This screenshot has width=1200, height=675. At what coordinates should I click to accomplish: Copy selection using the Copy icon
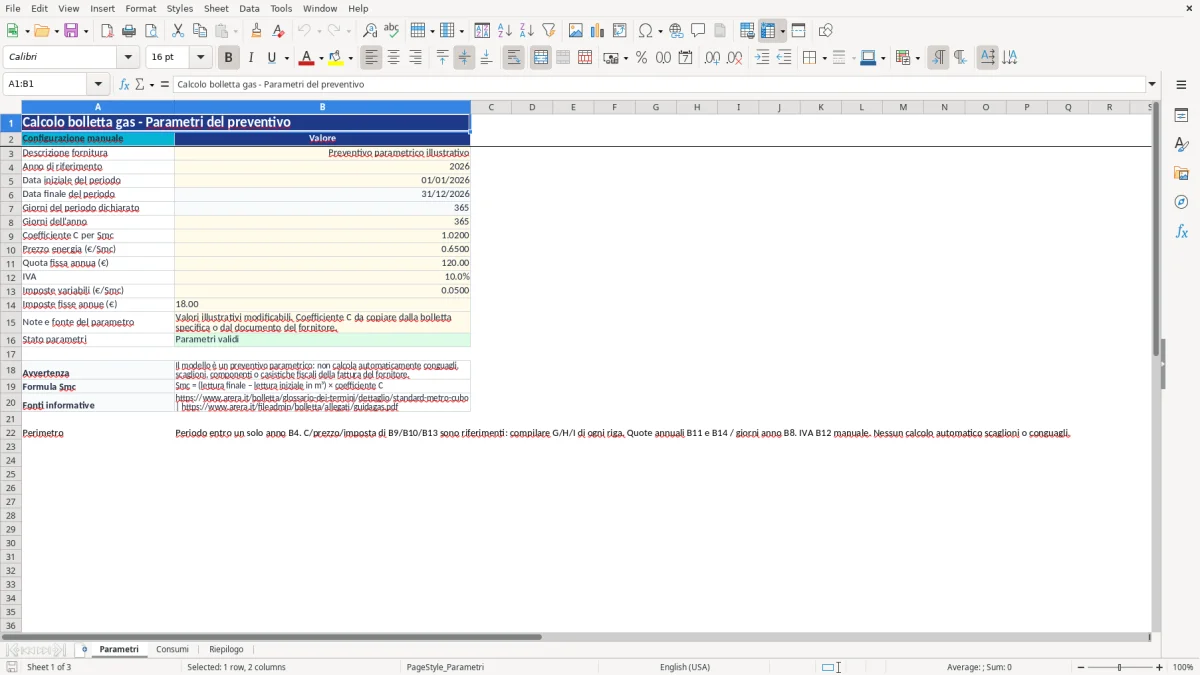[200, 31]
